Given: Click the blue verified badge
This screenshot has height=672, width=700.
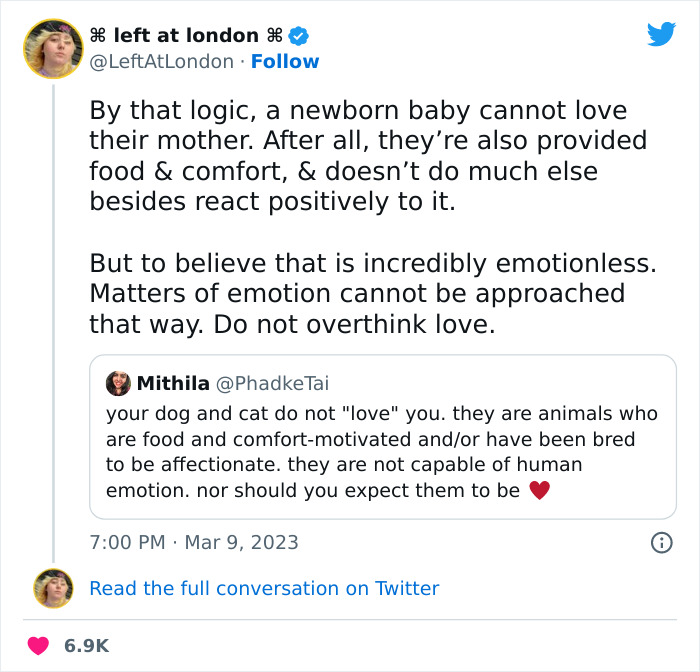Looking at the screenshot, I should tap(298, 36).
